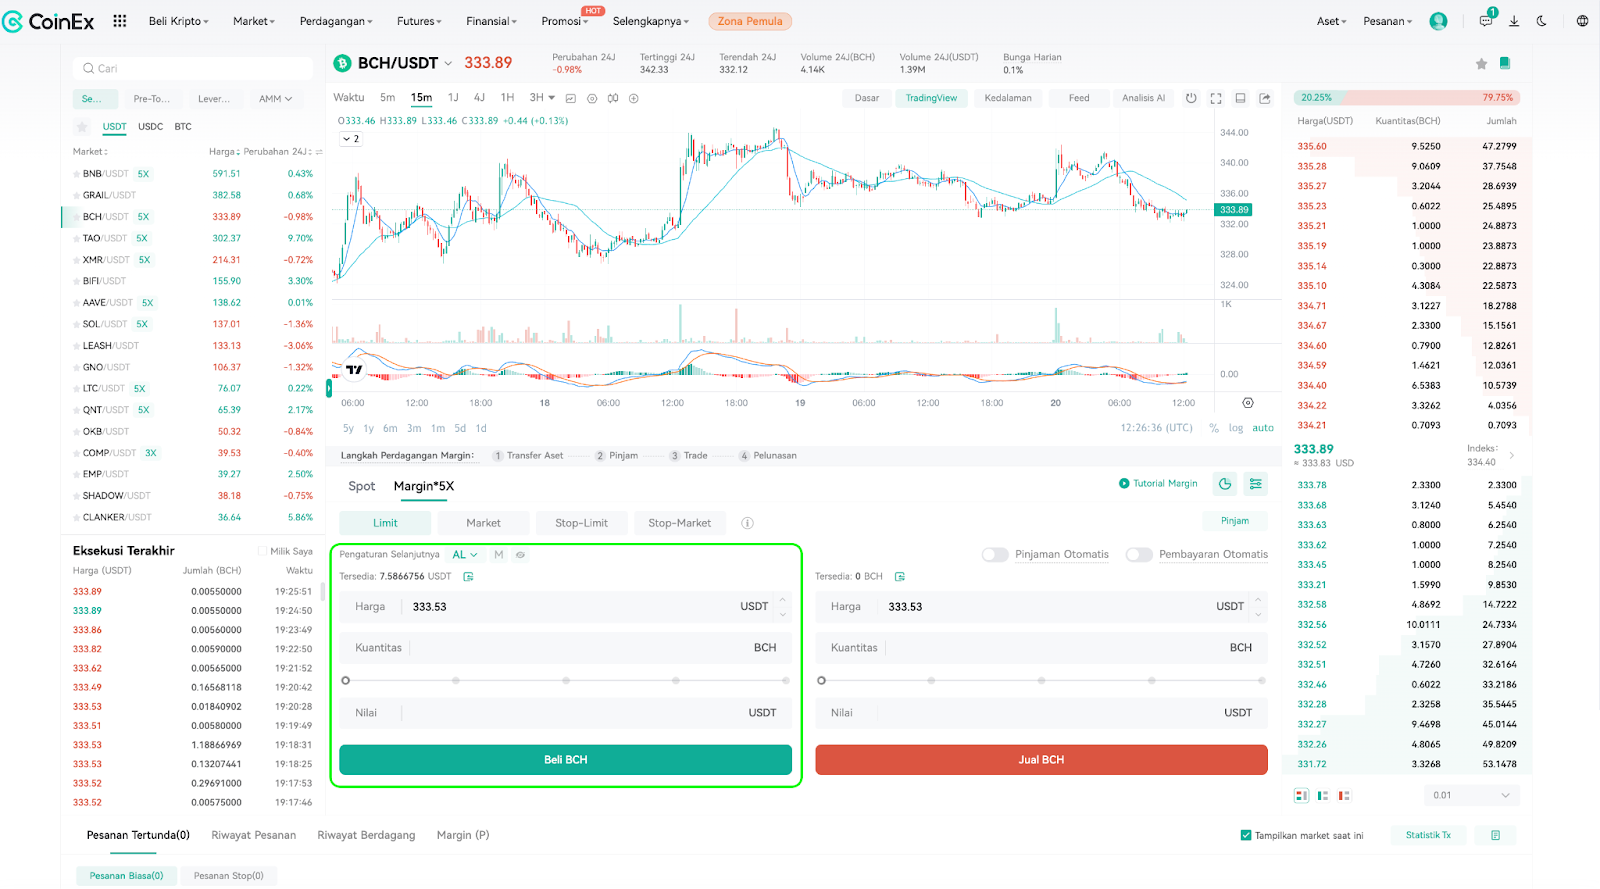The height and width of the screenshot is (889, 1600).
Task: Transfer BCH using icon beside Tersedia 0 BCH
Action: tap(900, 577)
